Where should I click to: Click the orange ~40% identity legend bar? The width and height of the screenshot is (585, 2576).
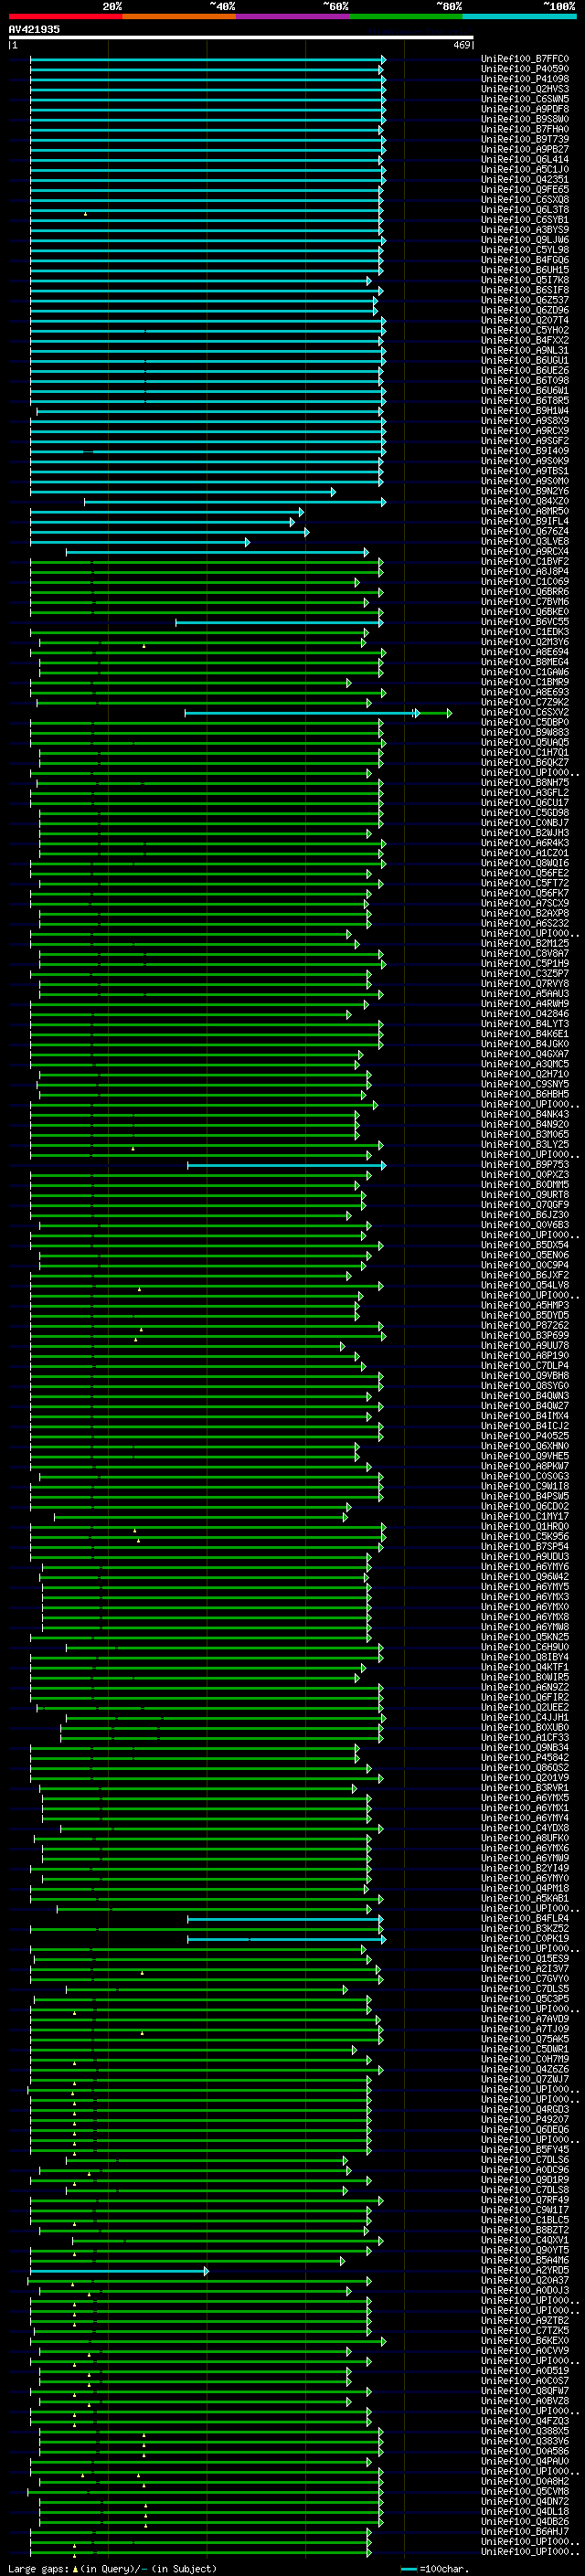pos(179,16)
